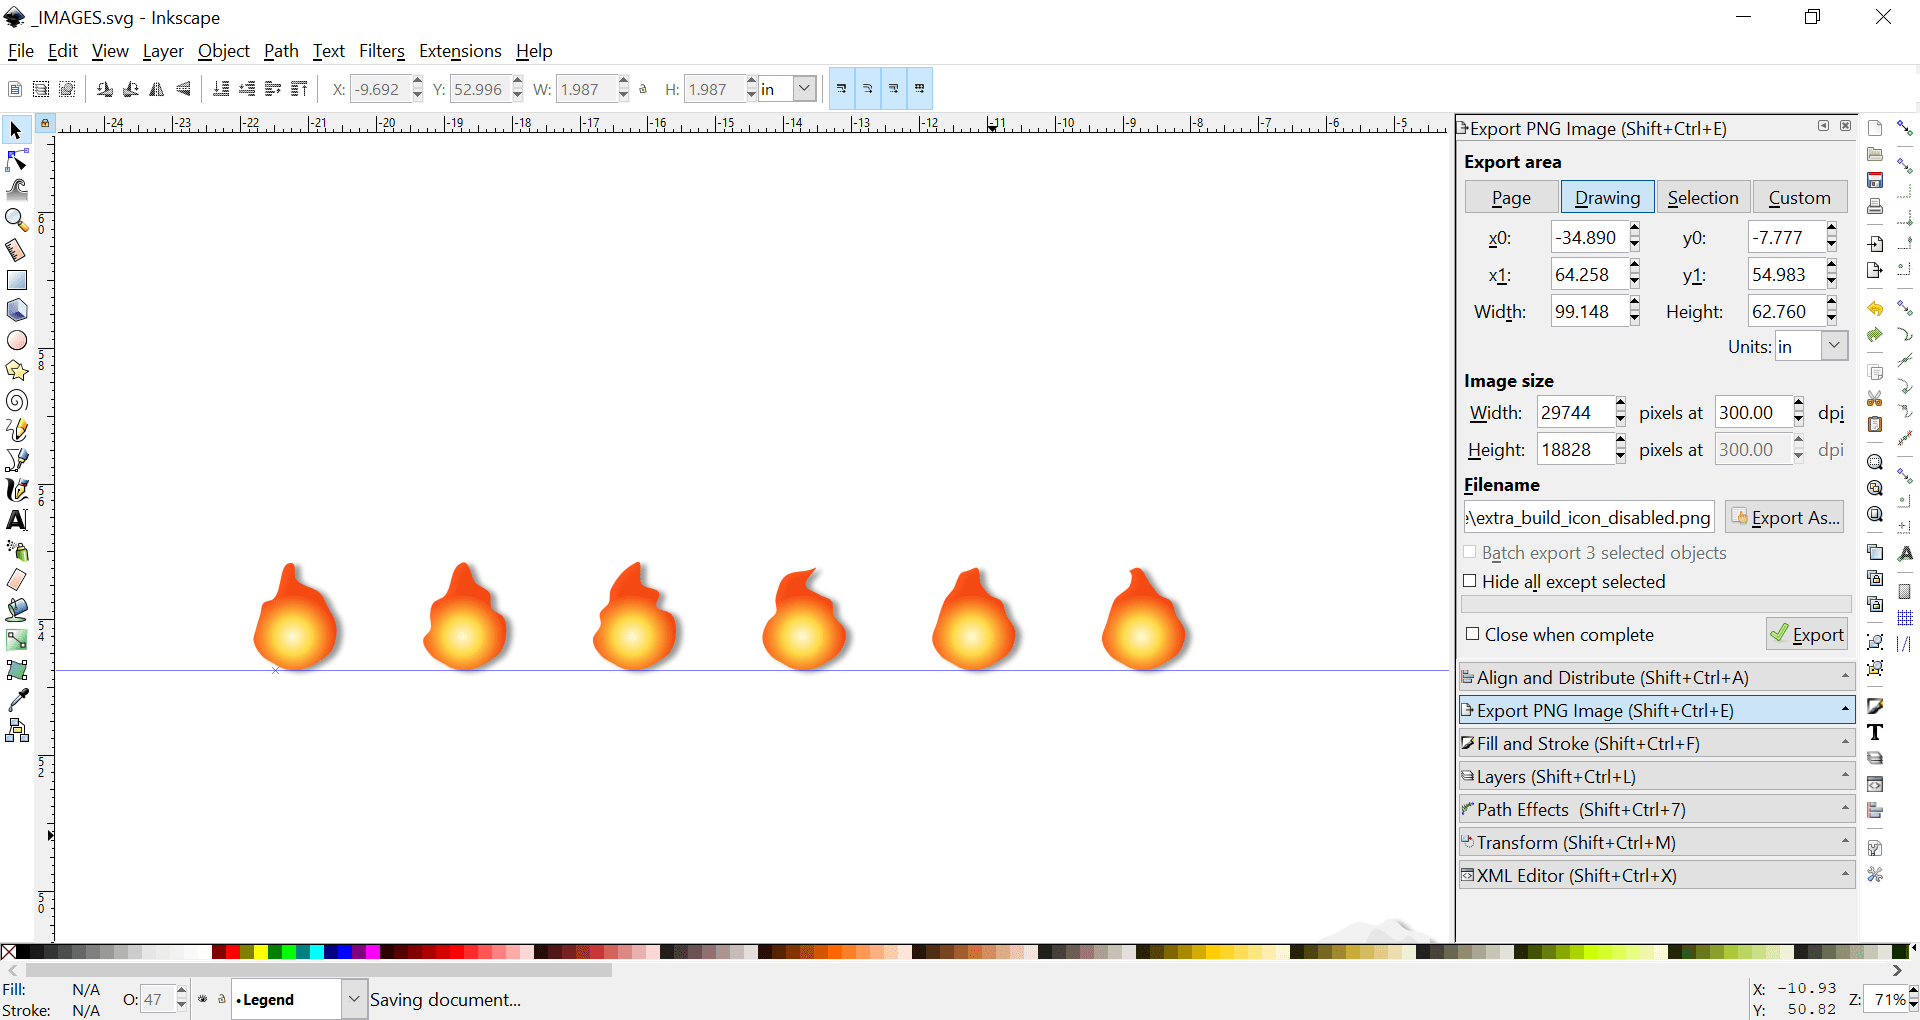Choose the Spiral tool

(x=17, y=400)
